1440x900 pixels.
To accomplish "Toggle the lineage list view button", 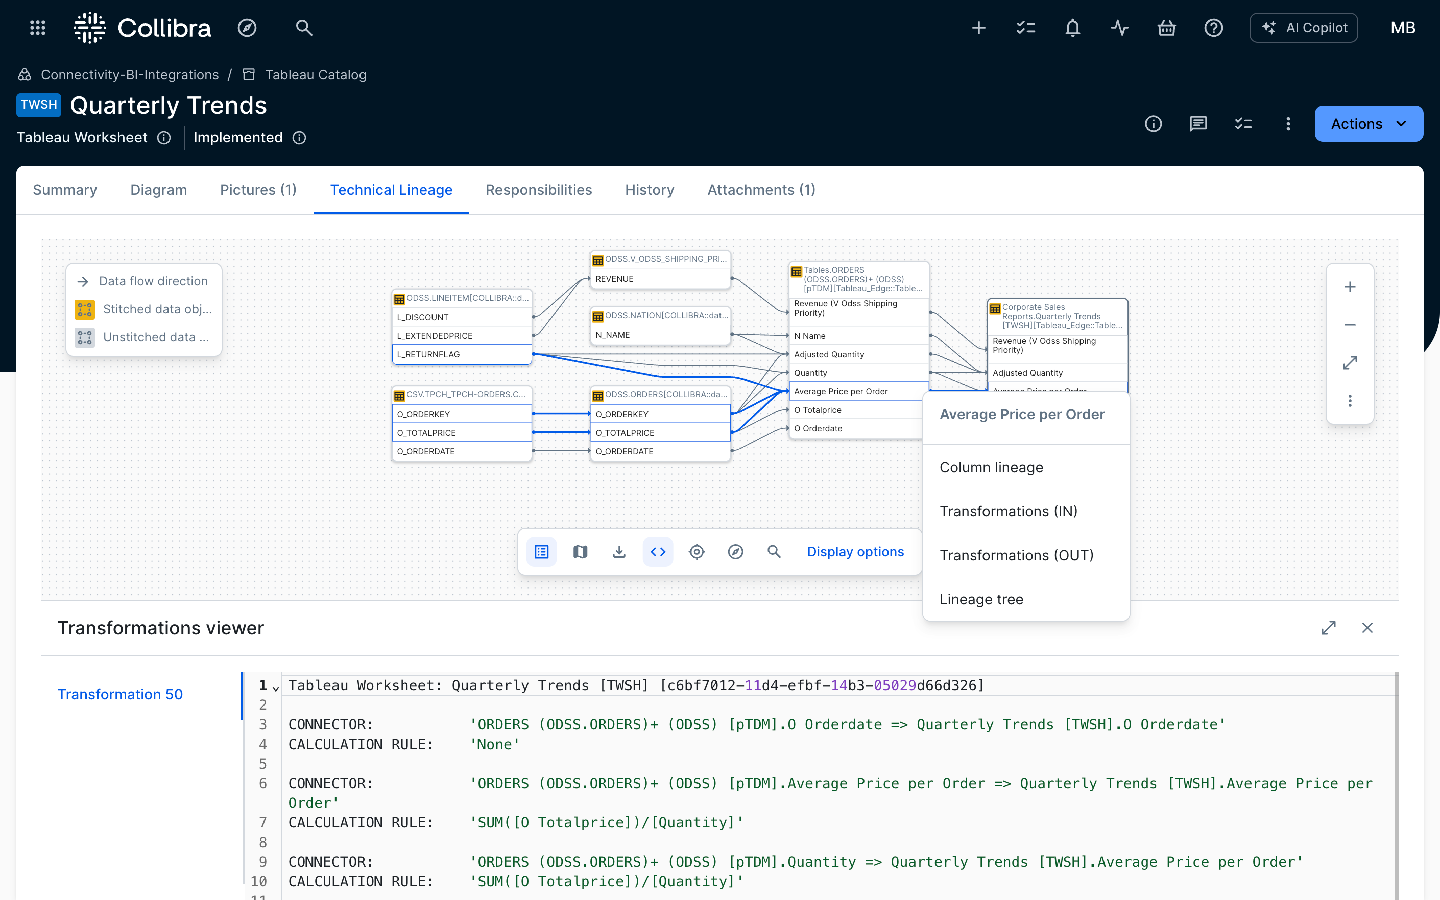I will [x=541, y=552].
